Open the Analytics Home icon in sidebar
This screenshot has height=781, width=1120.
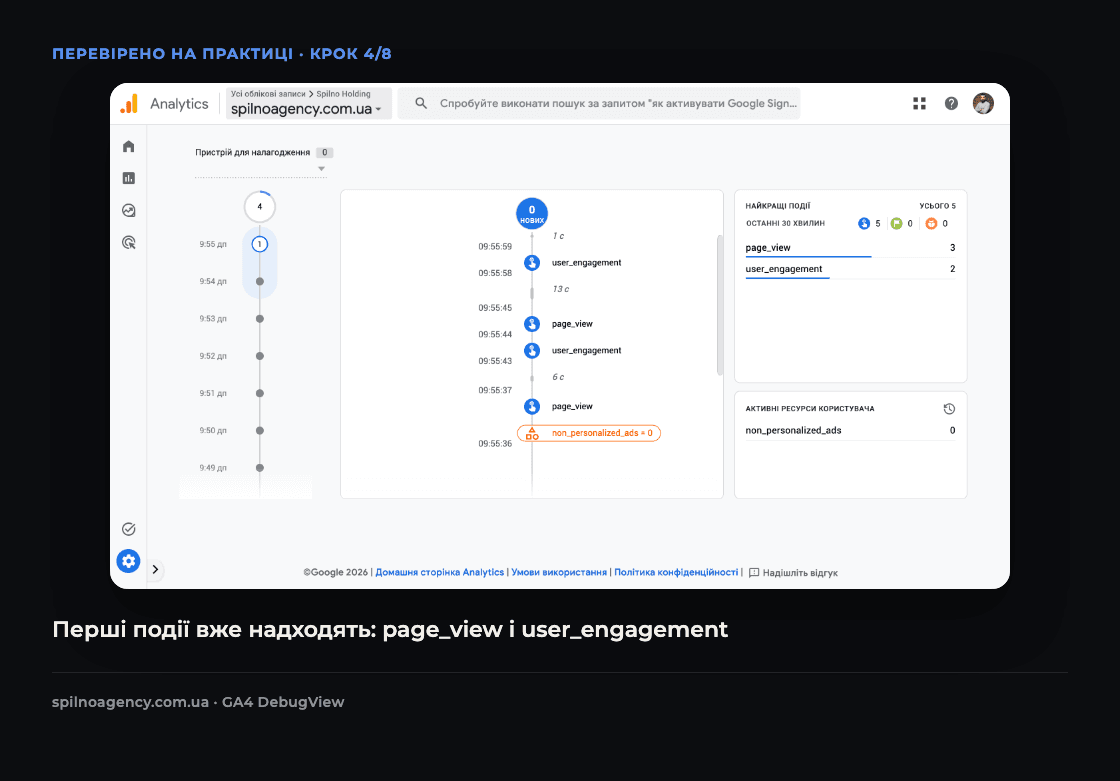(x=129, y=146)
